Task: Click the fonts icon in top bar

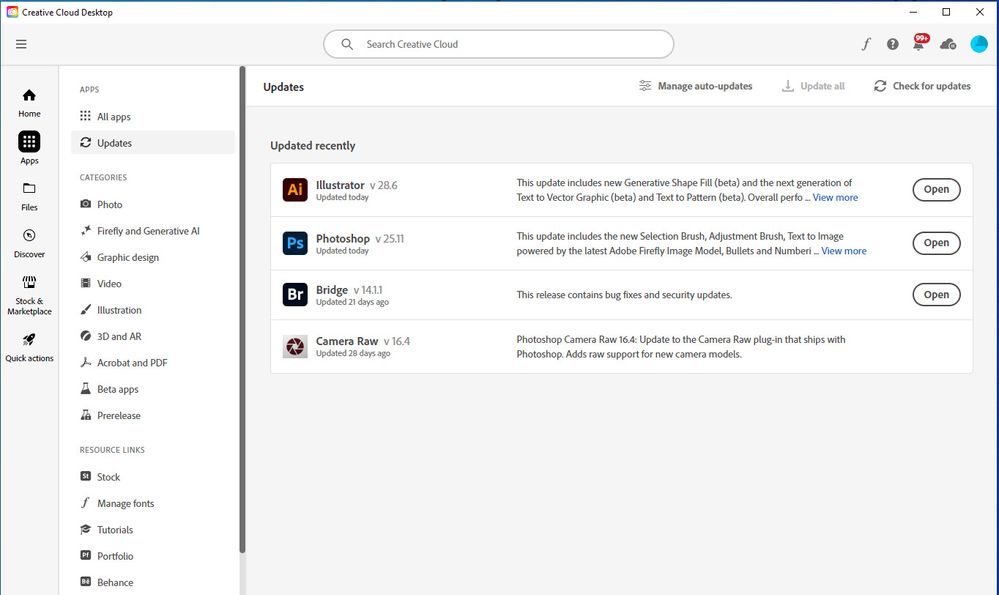Action: pyautogui.click(x=866, y=44)
